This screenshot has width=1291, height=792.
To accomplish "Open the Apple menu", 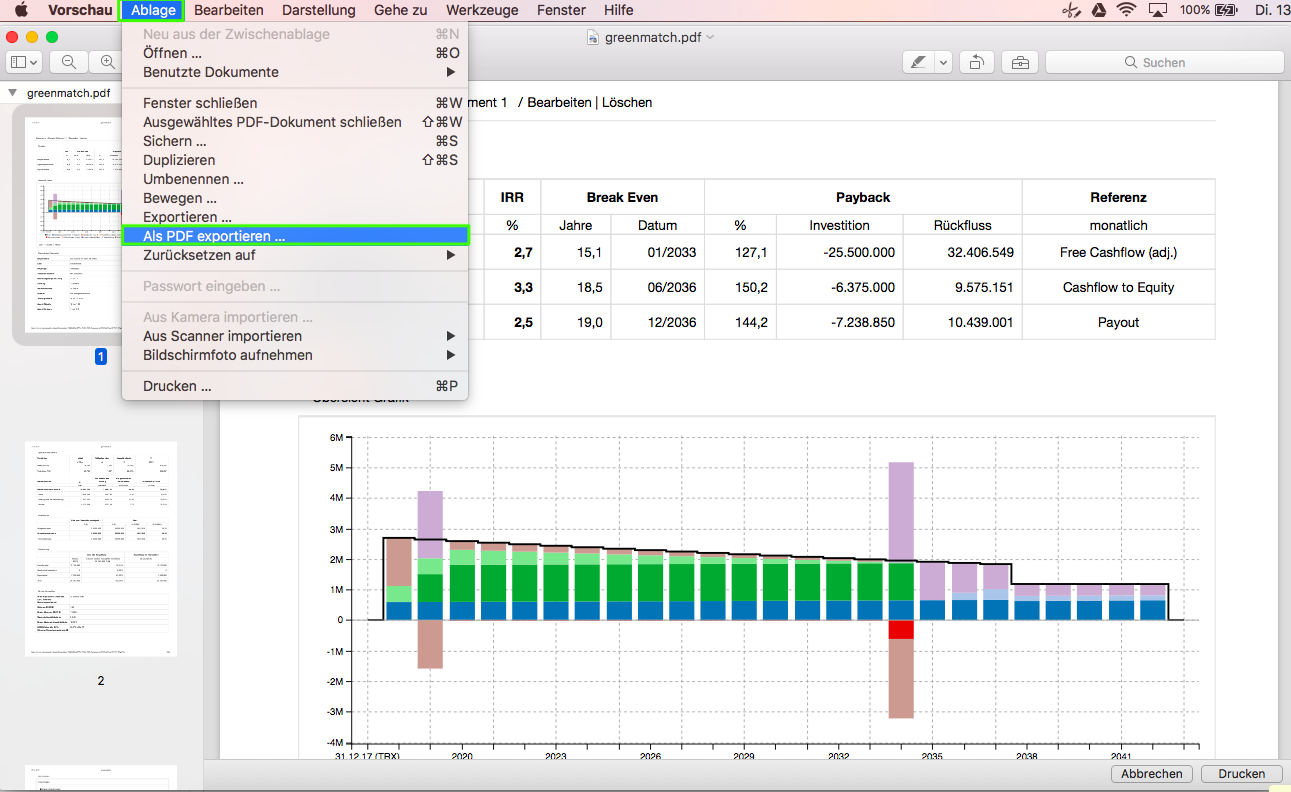I will (20, 10).
